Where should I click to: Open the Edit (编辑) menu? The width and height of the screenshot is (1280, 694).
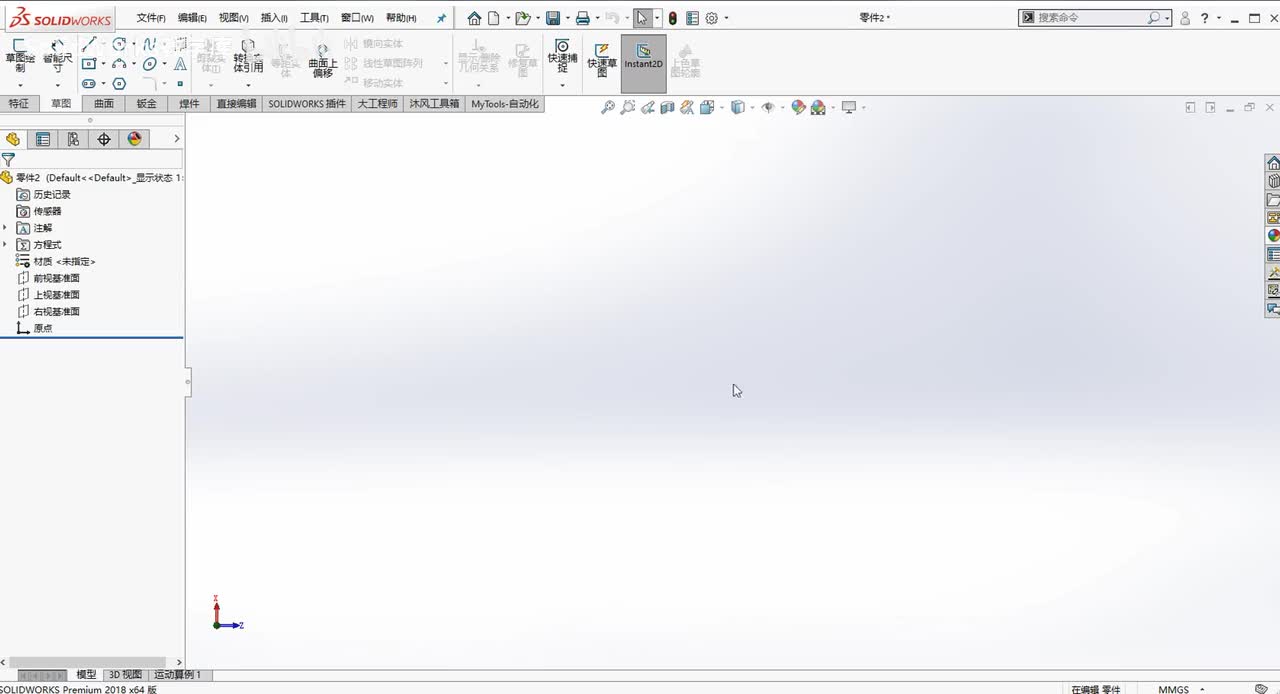[x=192, y=18]
